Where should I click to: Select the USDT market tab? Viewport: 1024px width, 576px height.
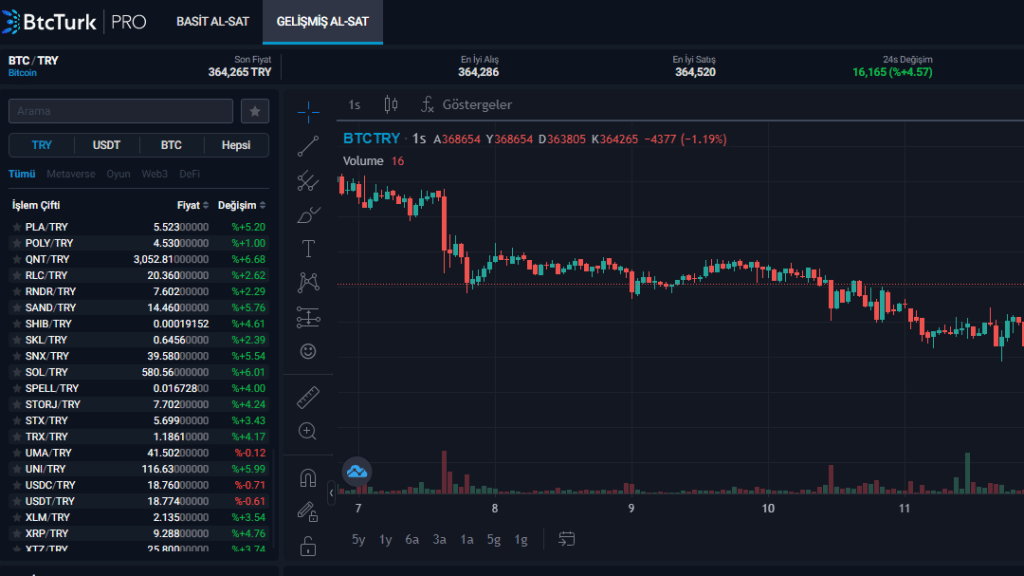(106, 145)
